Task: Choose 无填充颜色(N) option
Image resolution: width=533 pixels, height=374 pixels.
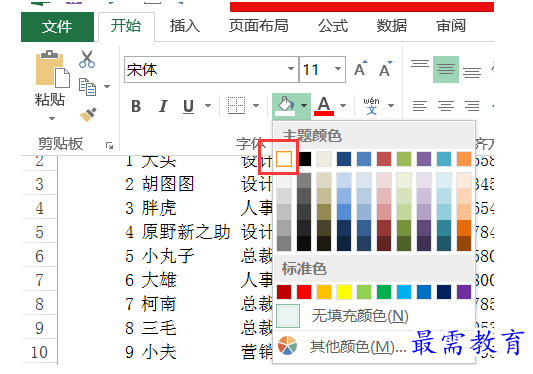Action: click(374, 316)
